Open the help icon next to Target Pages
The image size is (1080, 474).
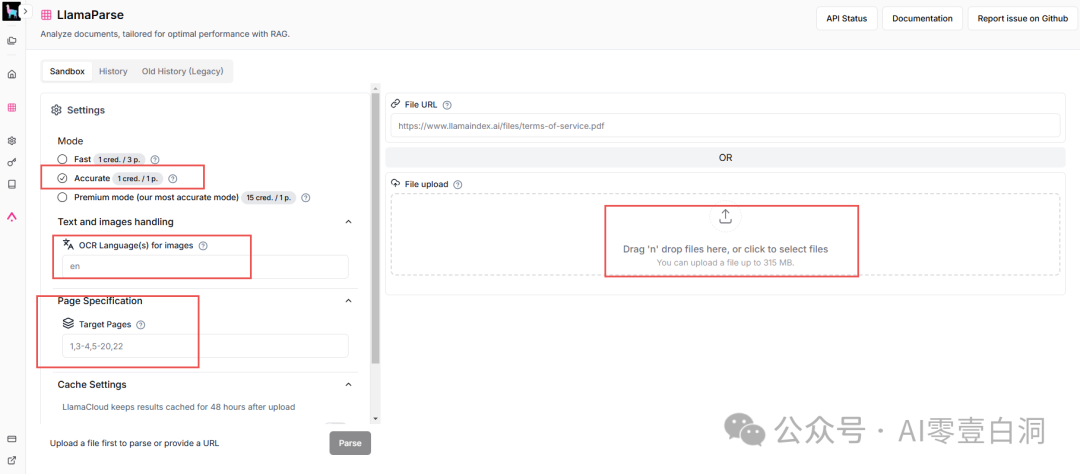tap(141, 324)
